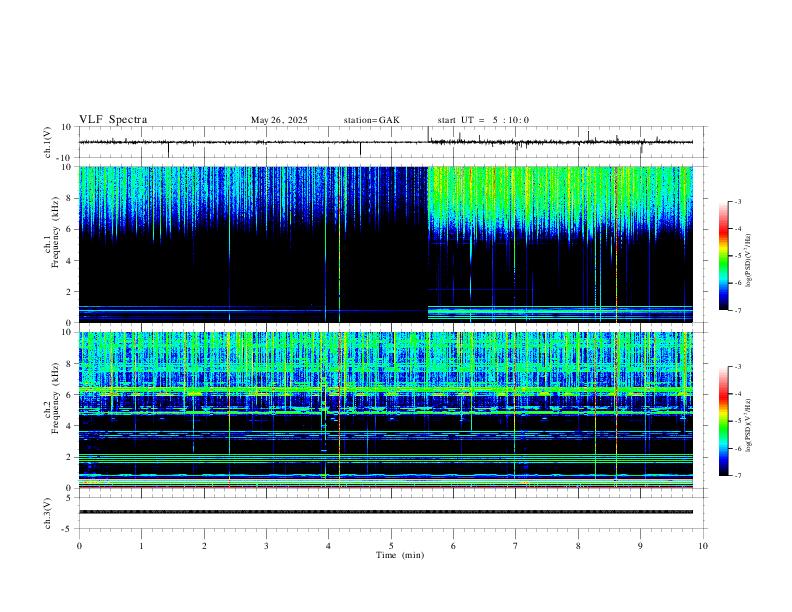Click the 'ch.1(V)' waveform axis label
792x612 pixels.
tap(48, 142)
